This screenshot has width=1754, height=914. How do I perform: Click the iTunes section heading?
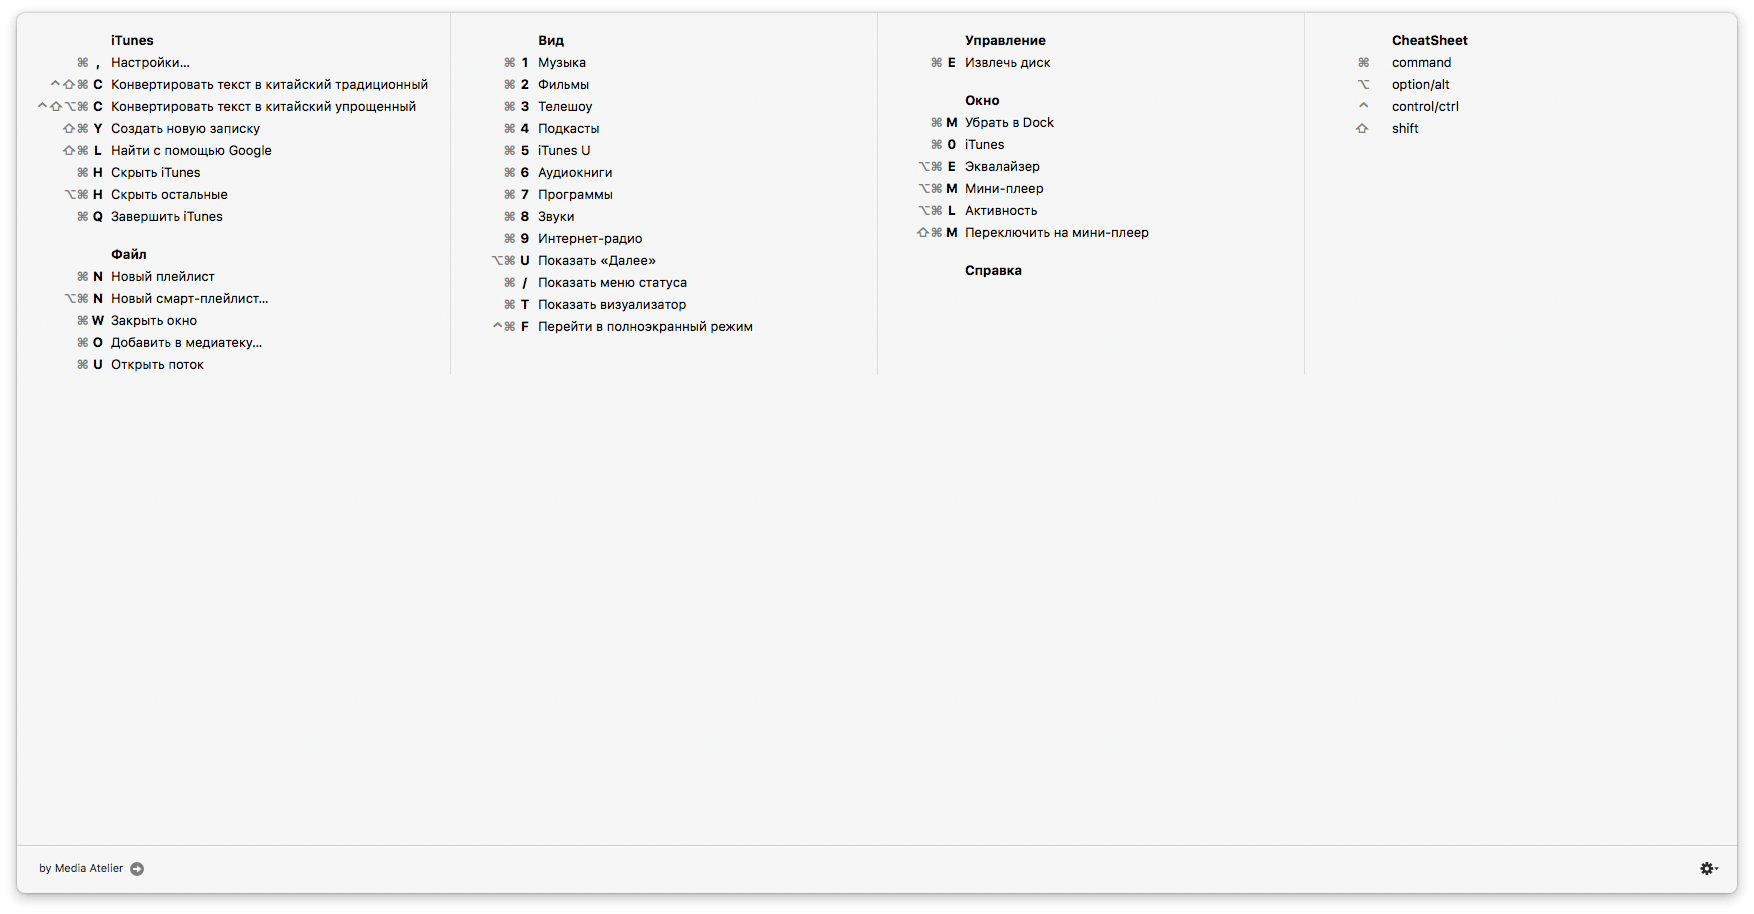click(132, 41)
